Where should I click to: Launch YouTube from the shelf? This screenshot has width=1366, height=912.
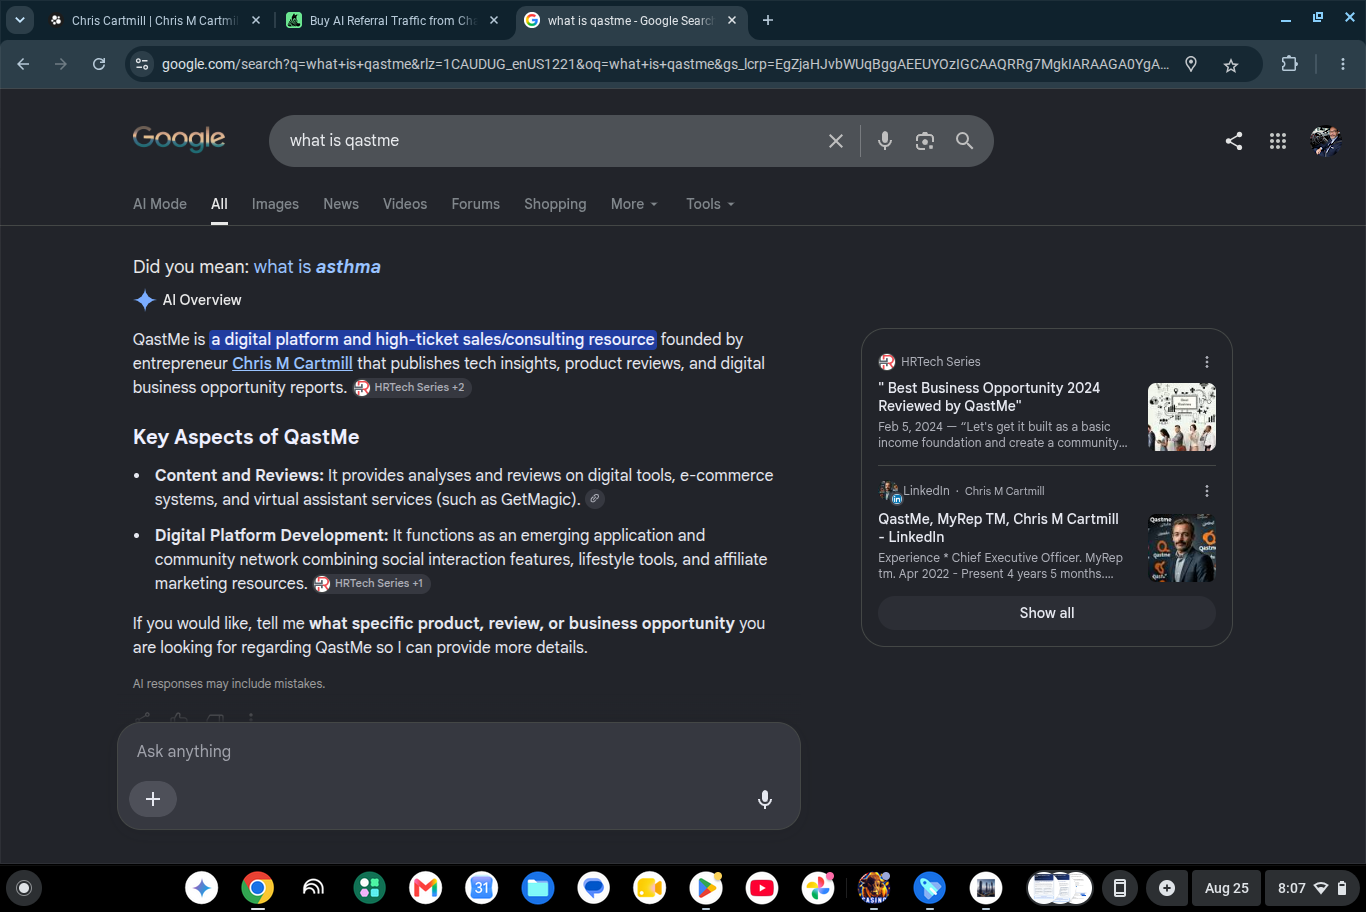point(762,887)
